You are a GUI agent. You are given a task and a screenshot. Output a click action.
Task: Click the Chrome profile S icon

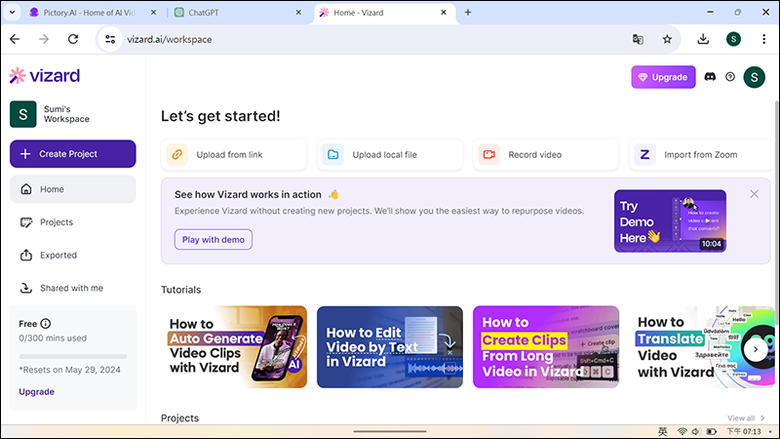[x=733, y=39]
